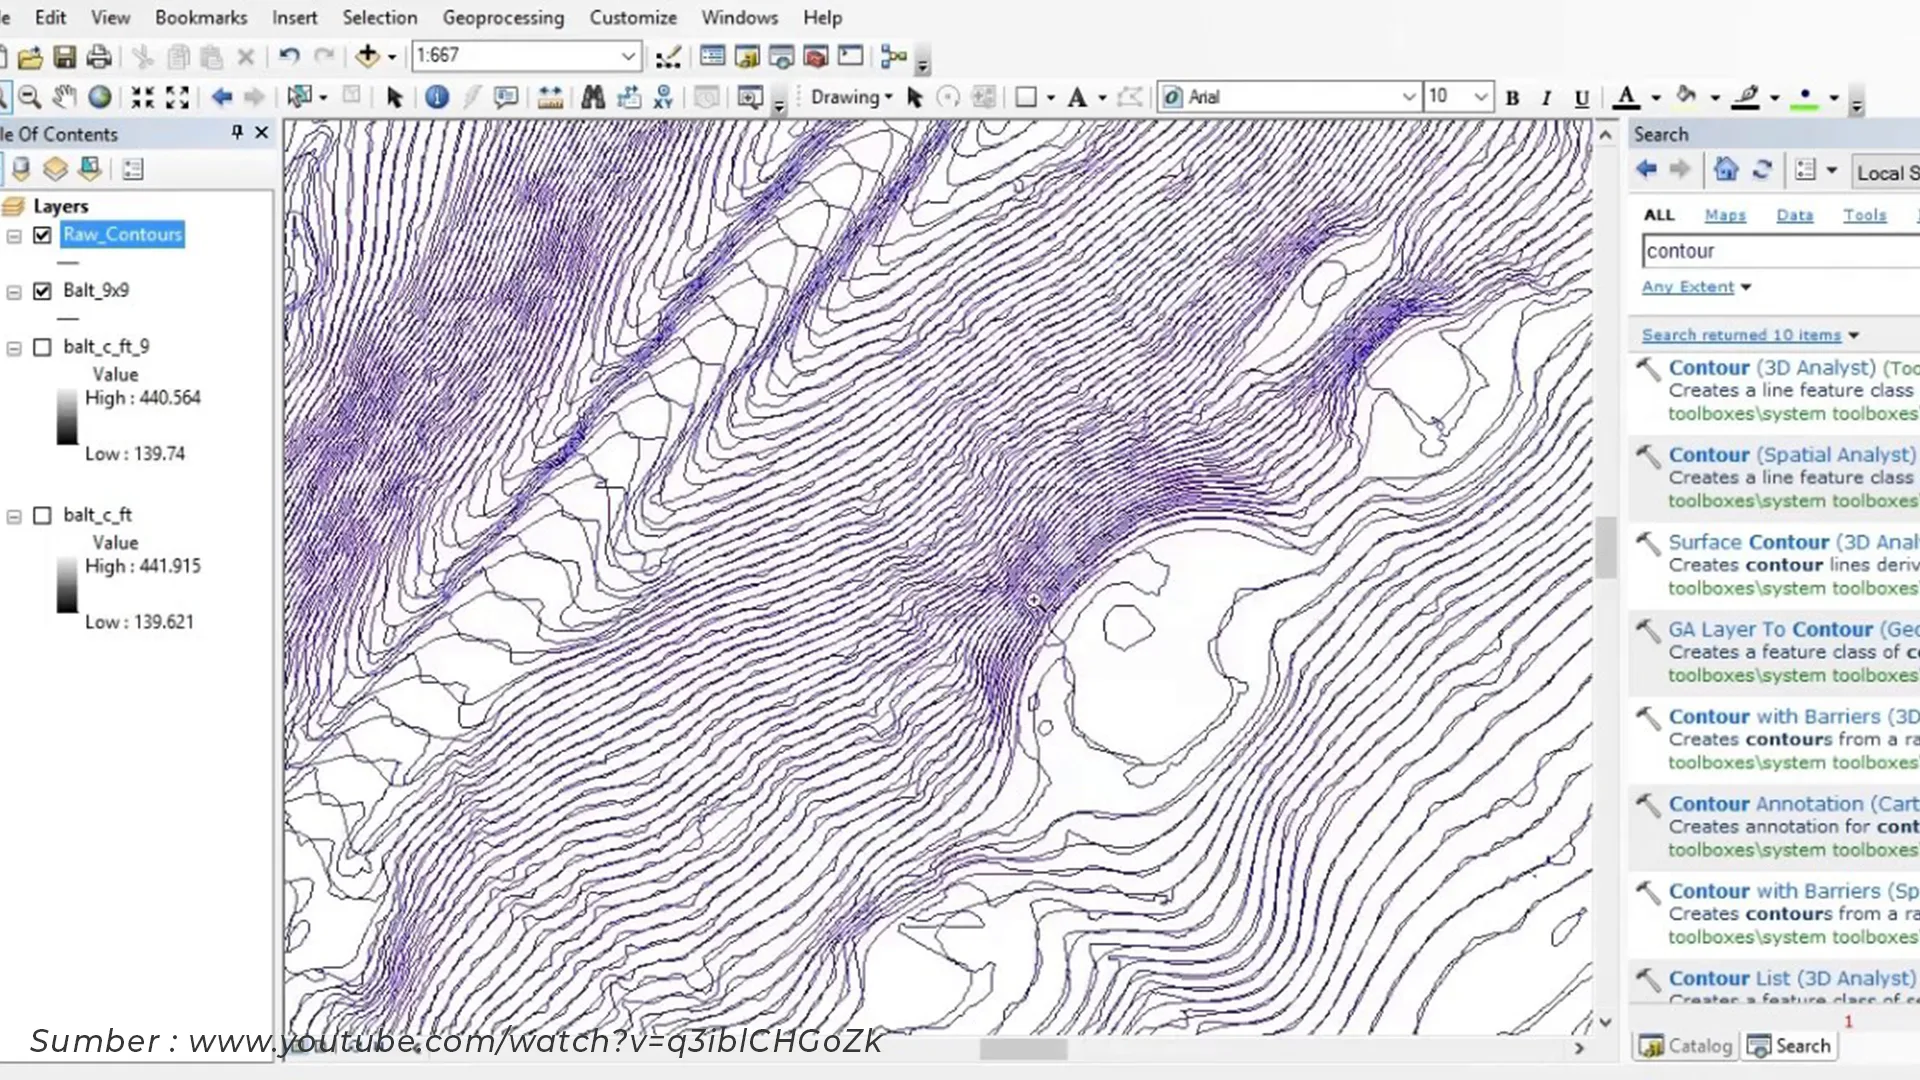The height and width of the screenshot is (1080, 1920).
Task: Zoom to full extent globe
Action: [99, 97]
